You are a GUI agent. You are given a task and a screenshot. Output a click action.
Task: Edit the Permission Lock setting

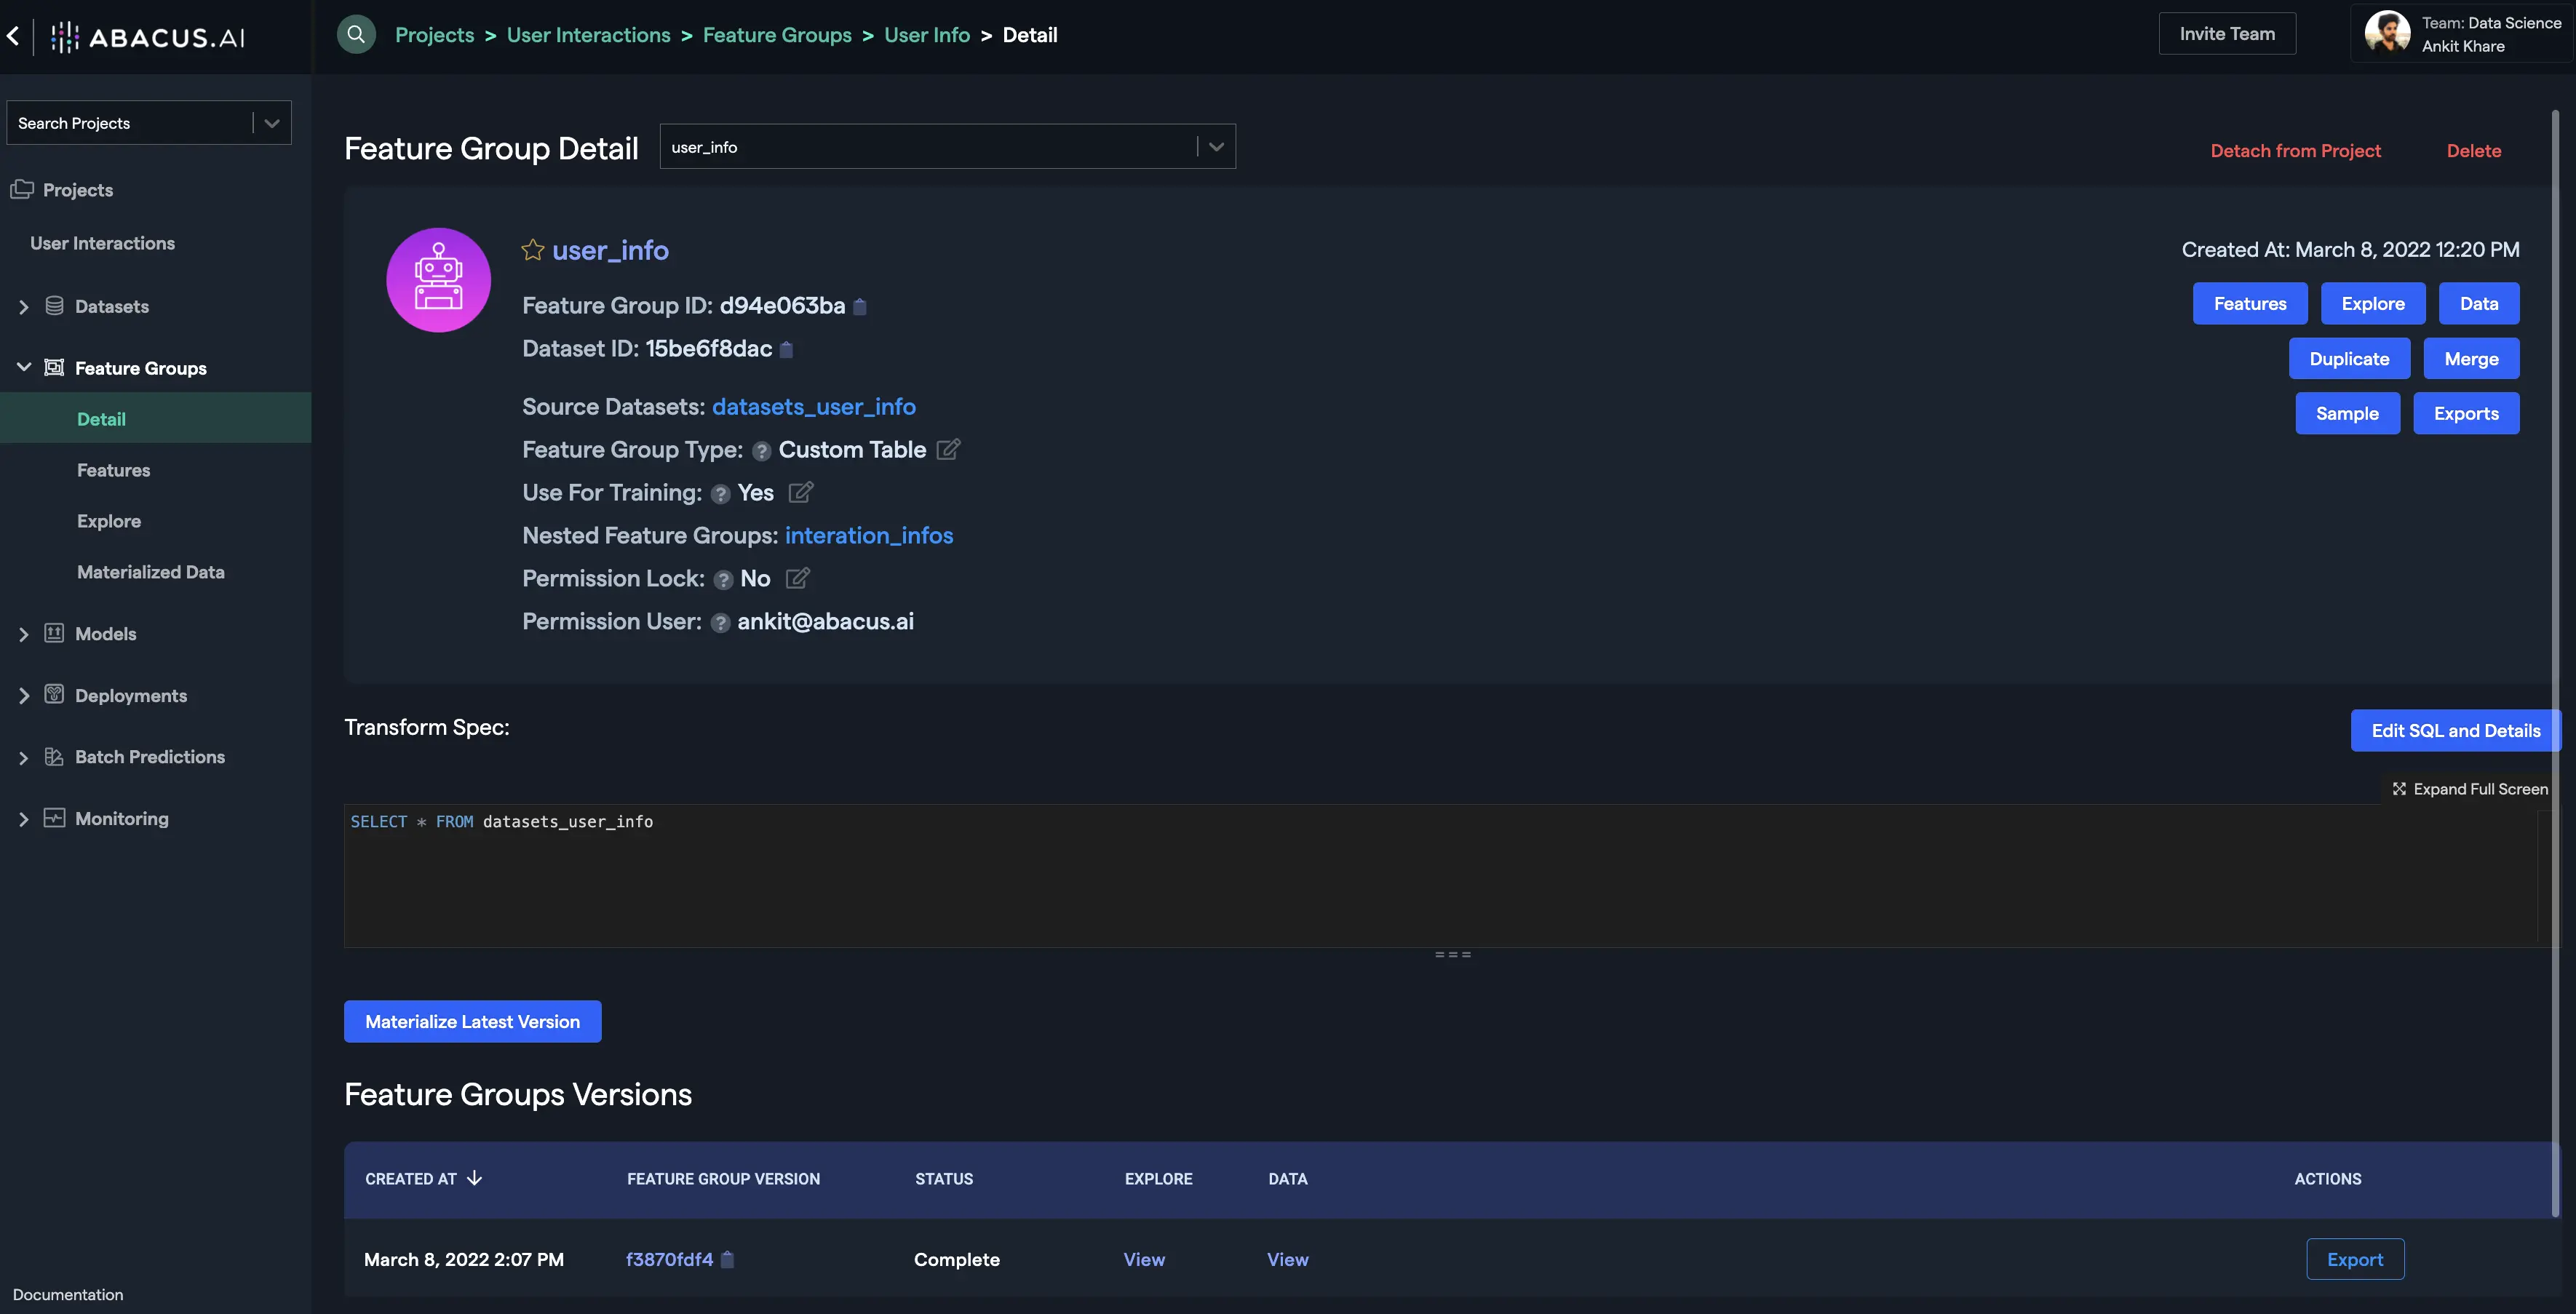(x=797, y=579)
